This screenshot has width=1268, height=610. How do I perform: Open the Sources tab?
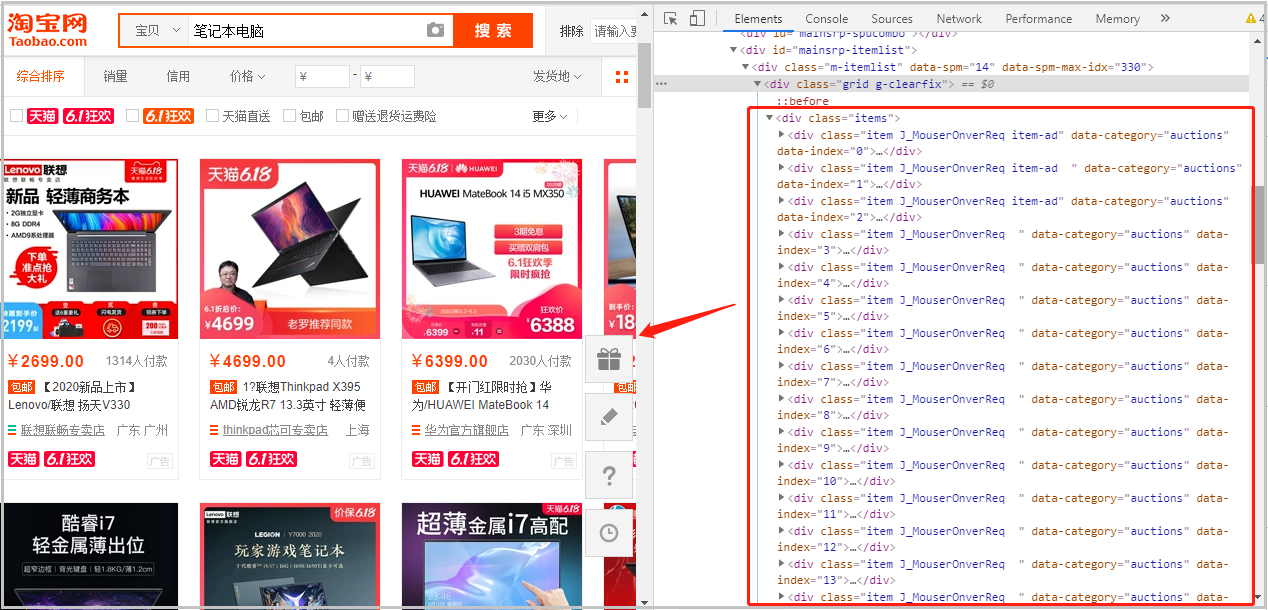(x=891, y=18)
